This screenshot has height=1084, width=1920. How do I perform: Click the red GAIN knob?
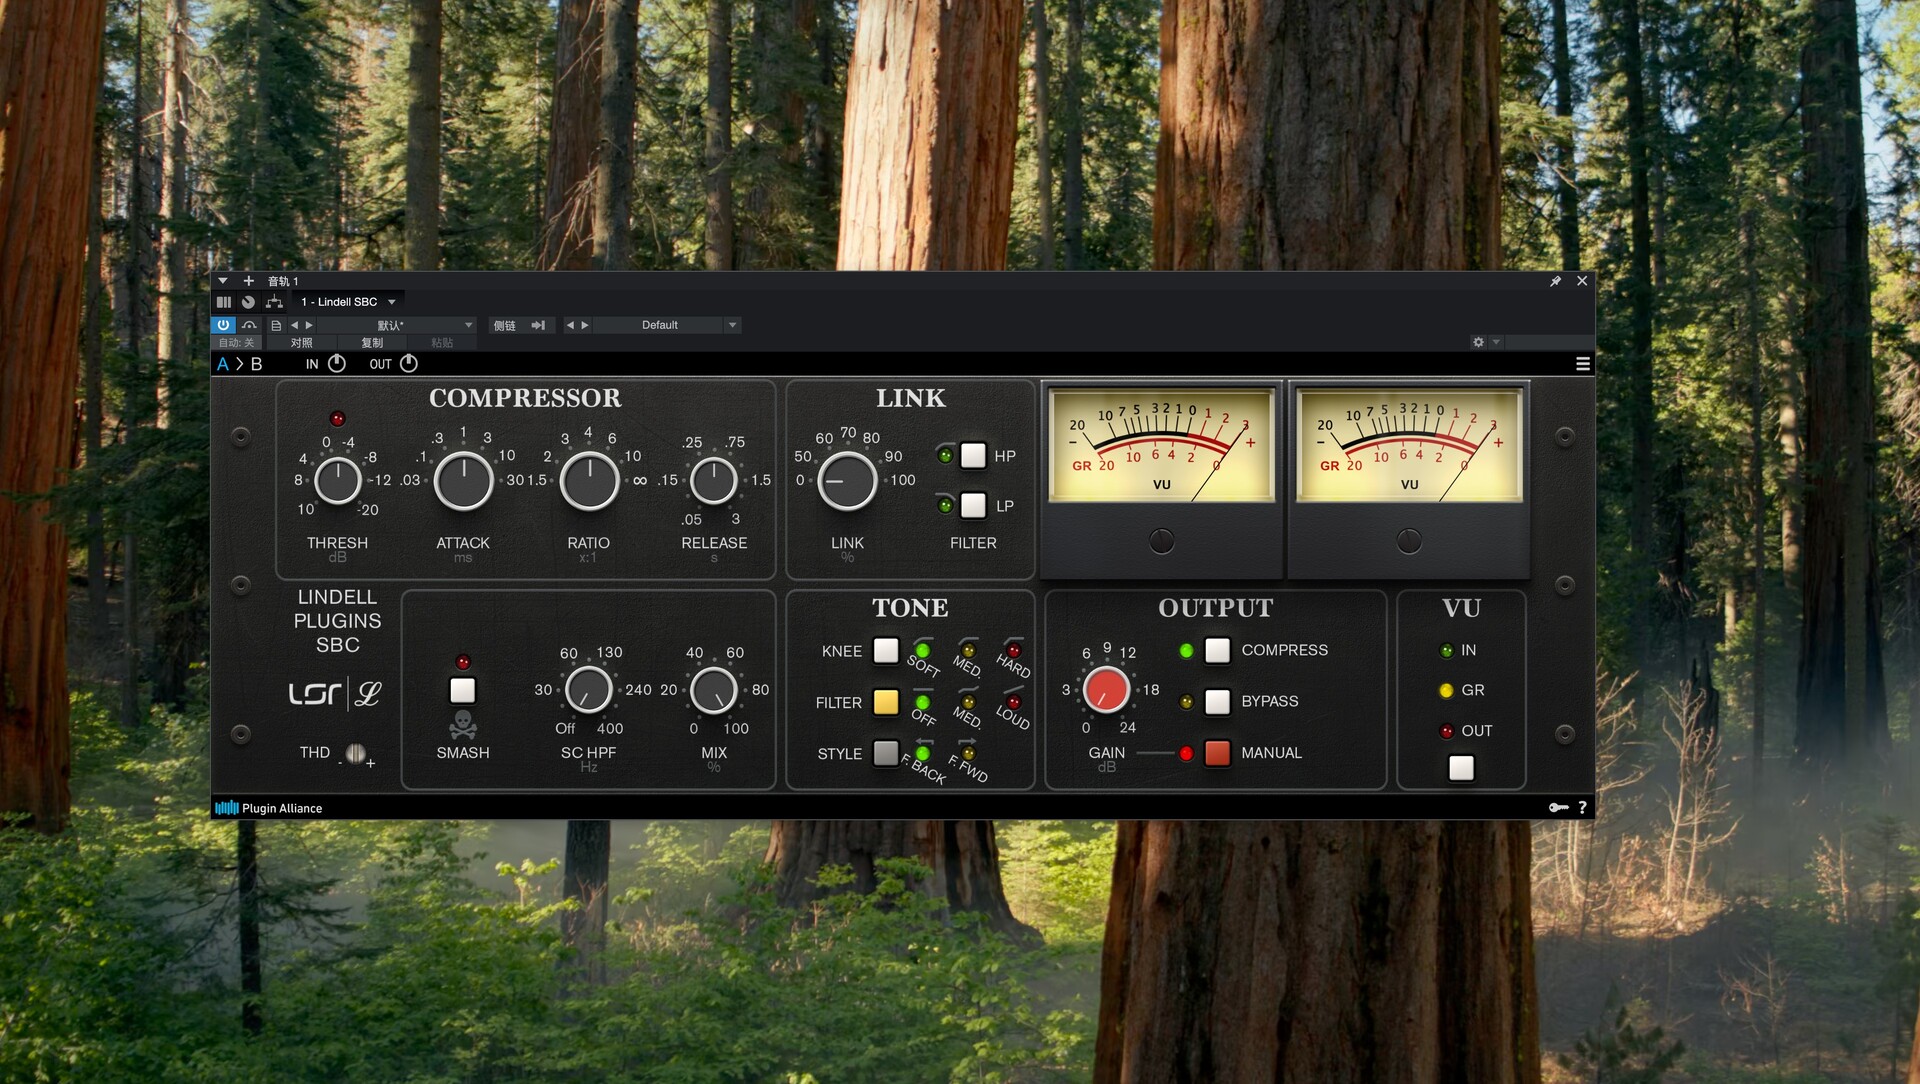[x=1106, y=689]
